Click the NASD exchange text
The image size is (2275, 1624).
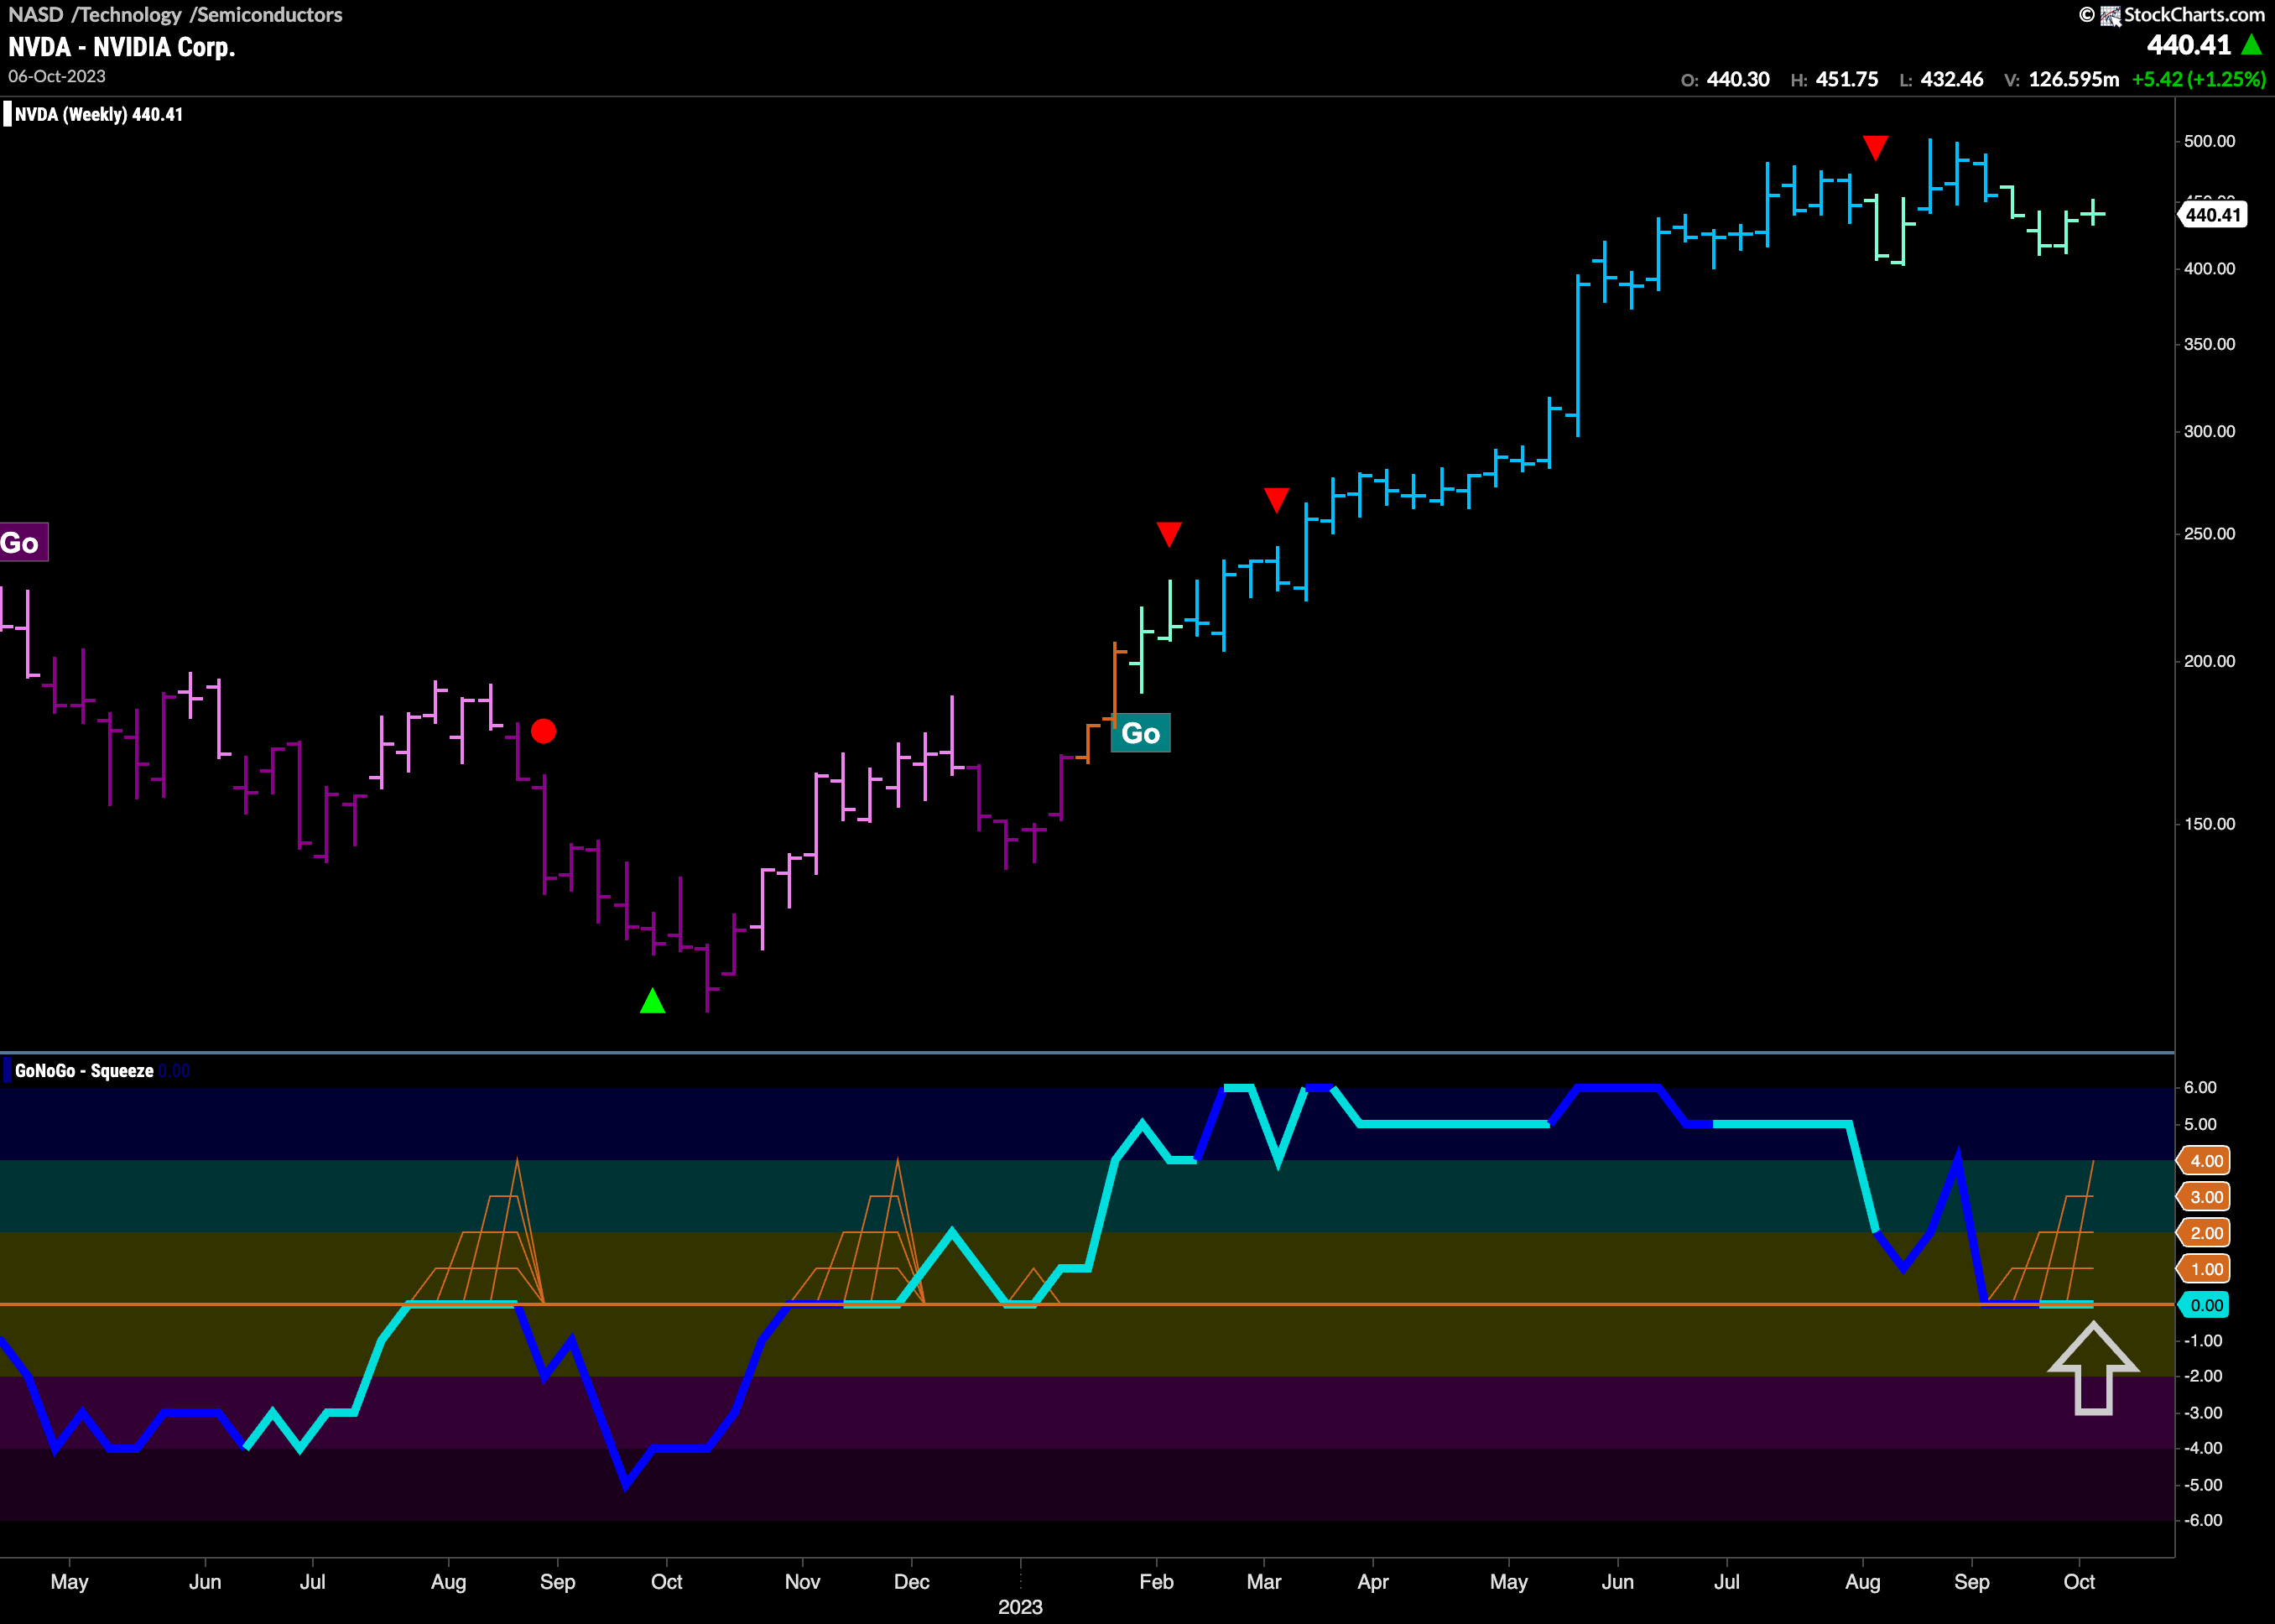pyautogui.click(x=36, y=15)
